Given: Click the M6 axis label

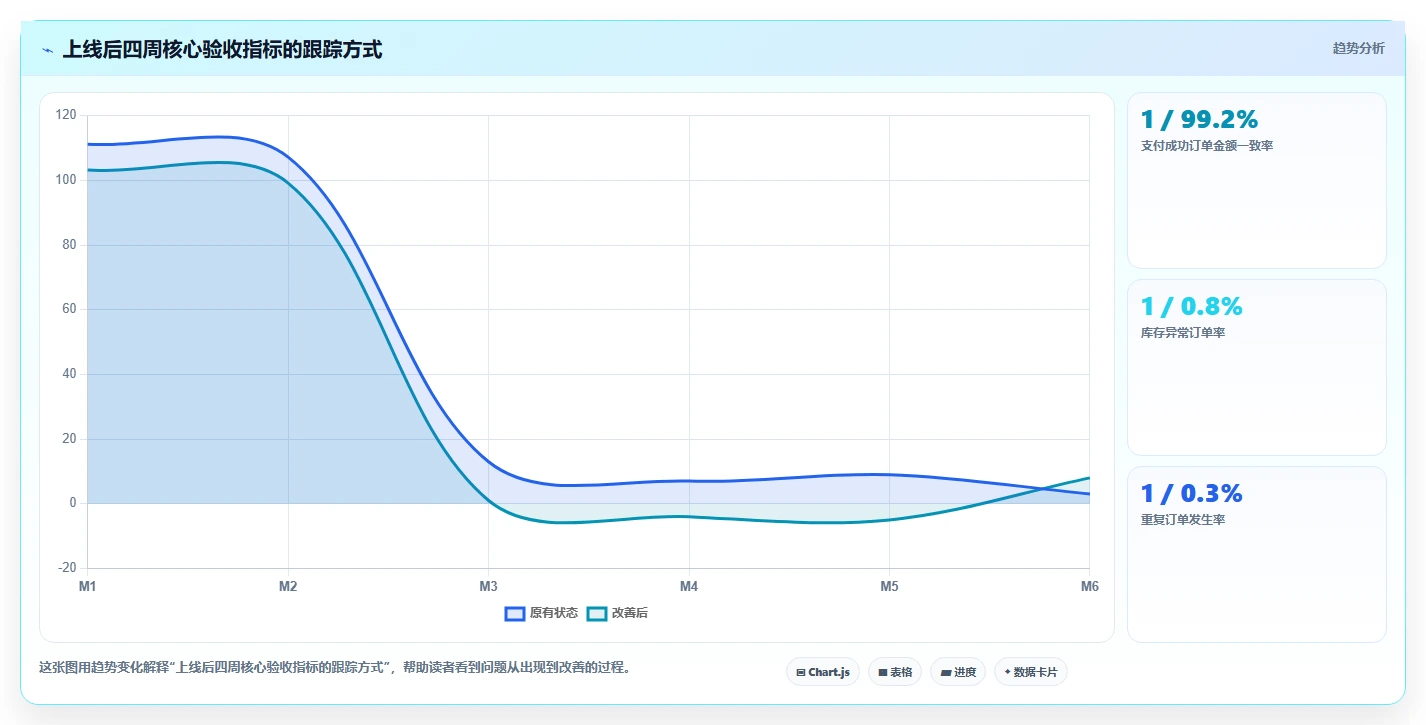Looking at the screenshot, I should pos(1089,587).
